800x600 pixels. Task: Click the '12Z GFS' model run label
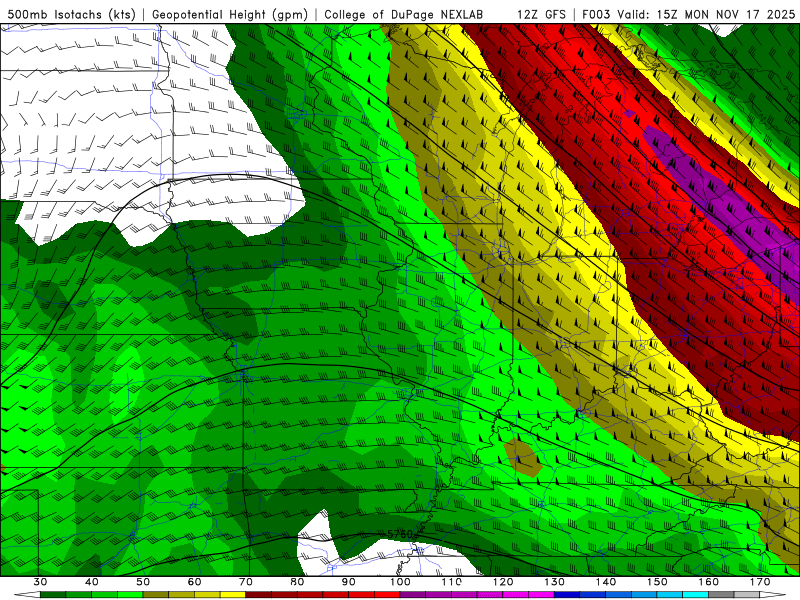click(541, 14)
